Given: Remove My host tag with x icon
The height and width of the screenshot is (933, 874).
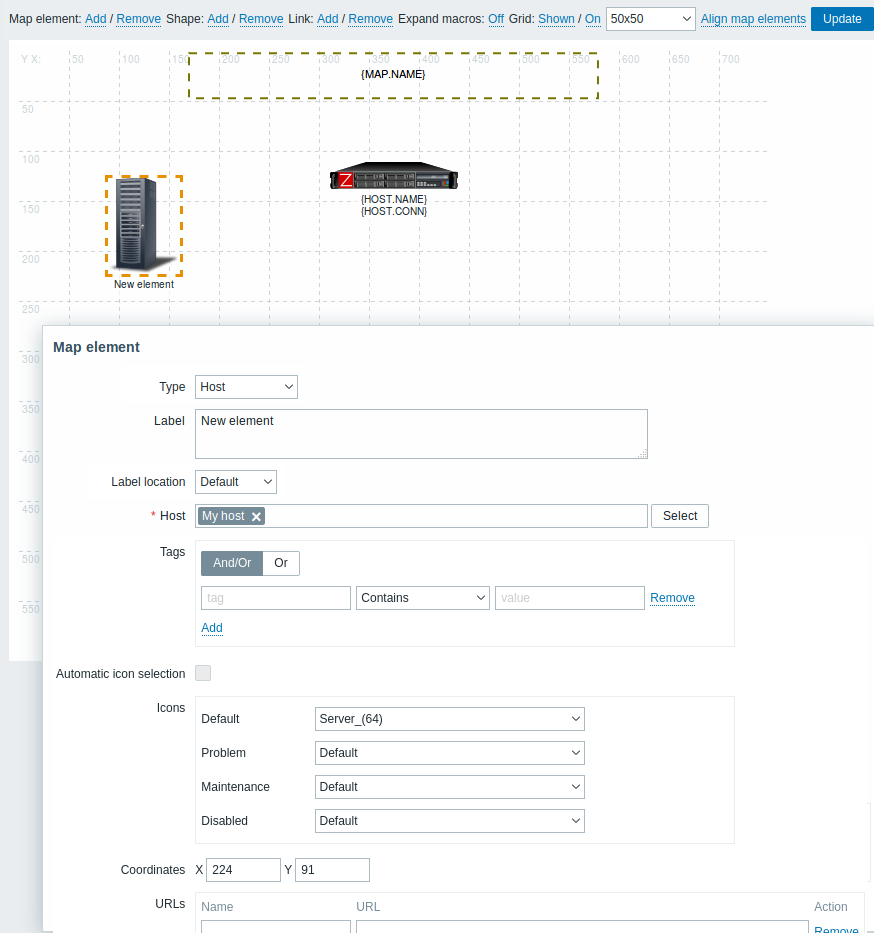Looking at the screenshot, I should click(x=256, y=516).
